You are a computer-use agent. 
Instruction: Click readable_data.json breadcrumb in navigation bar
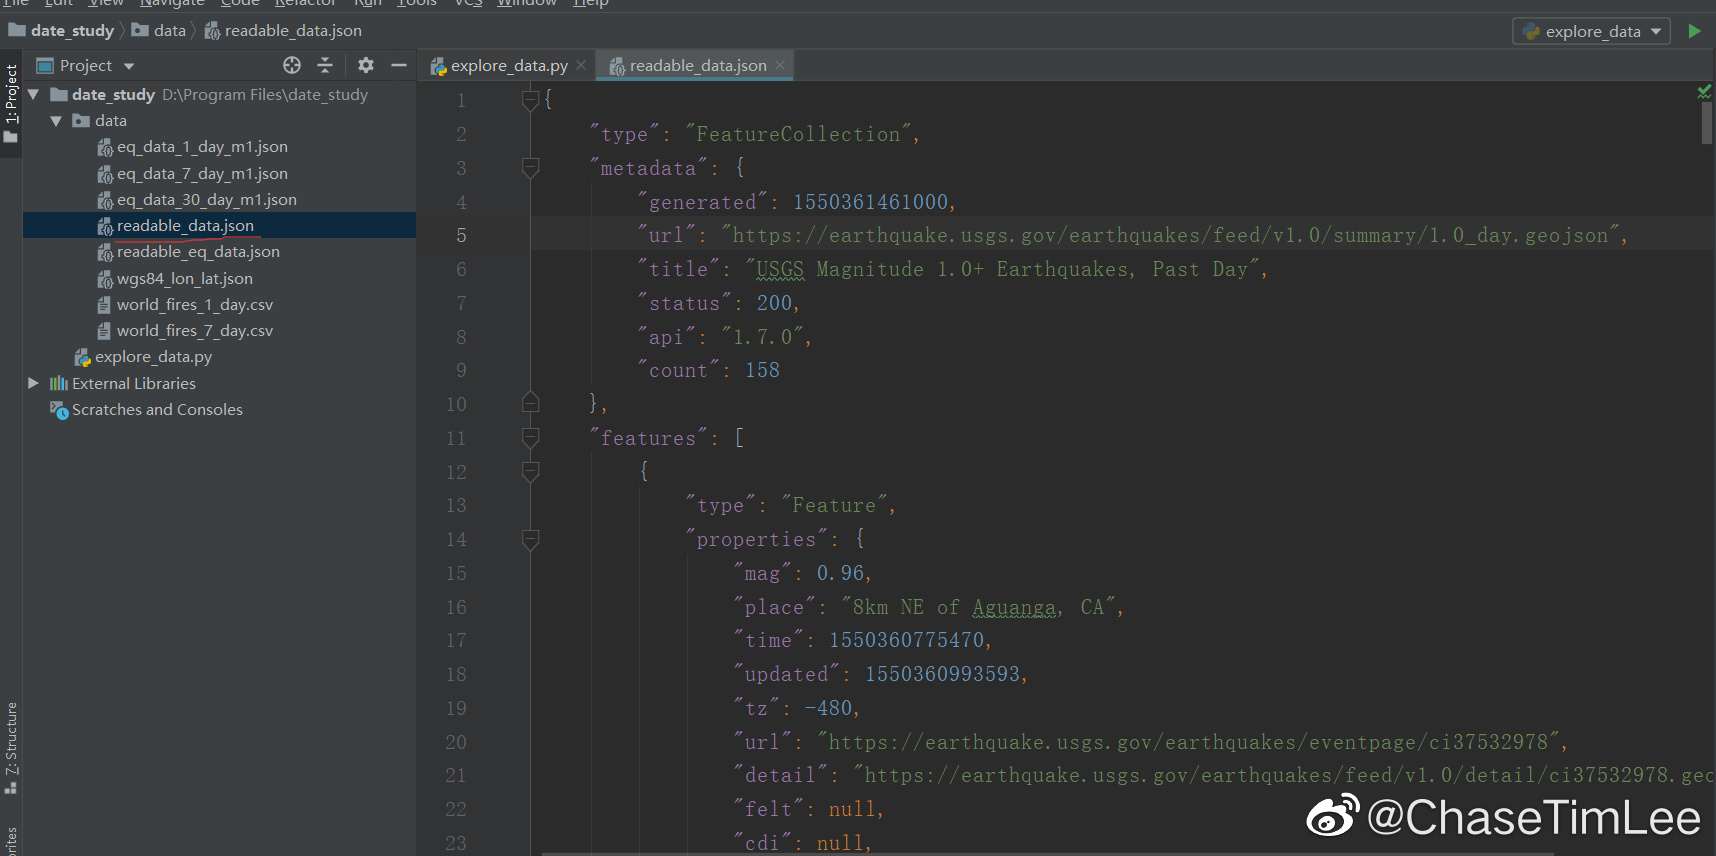click(x=284, y=31)
